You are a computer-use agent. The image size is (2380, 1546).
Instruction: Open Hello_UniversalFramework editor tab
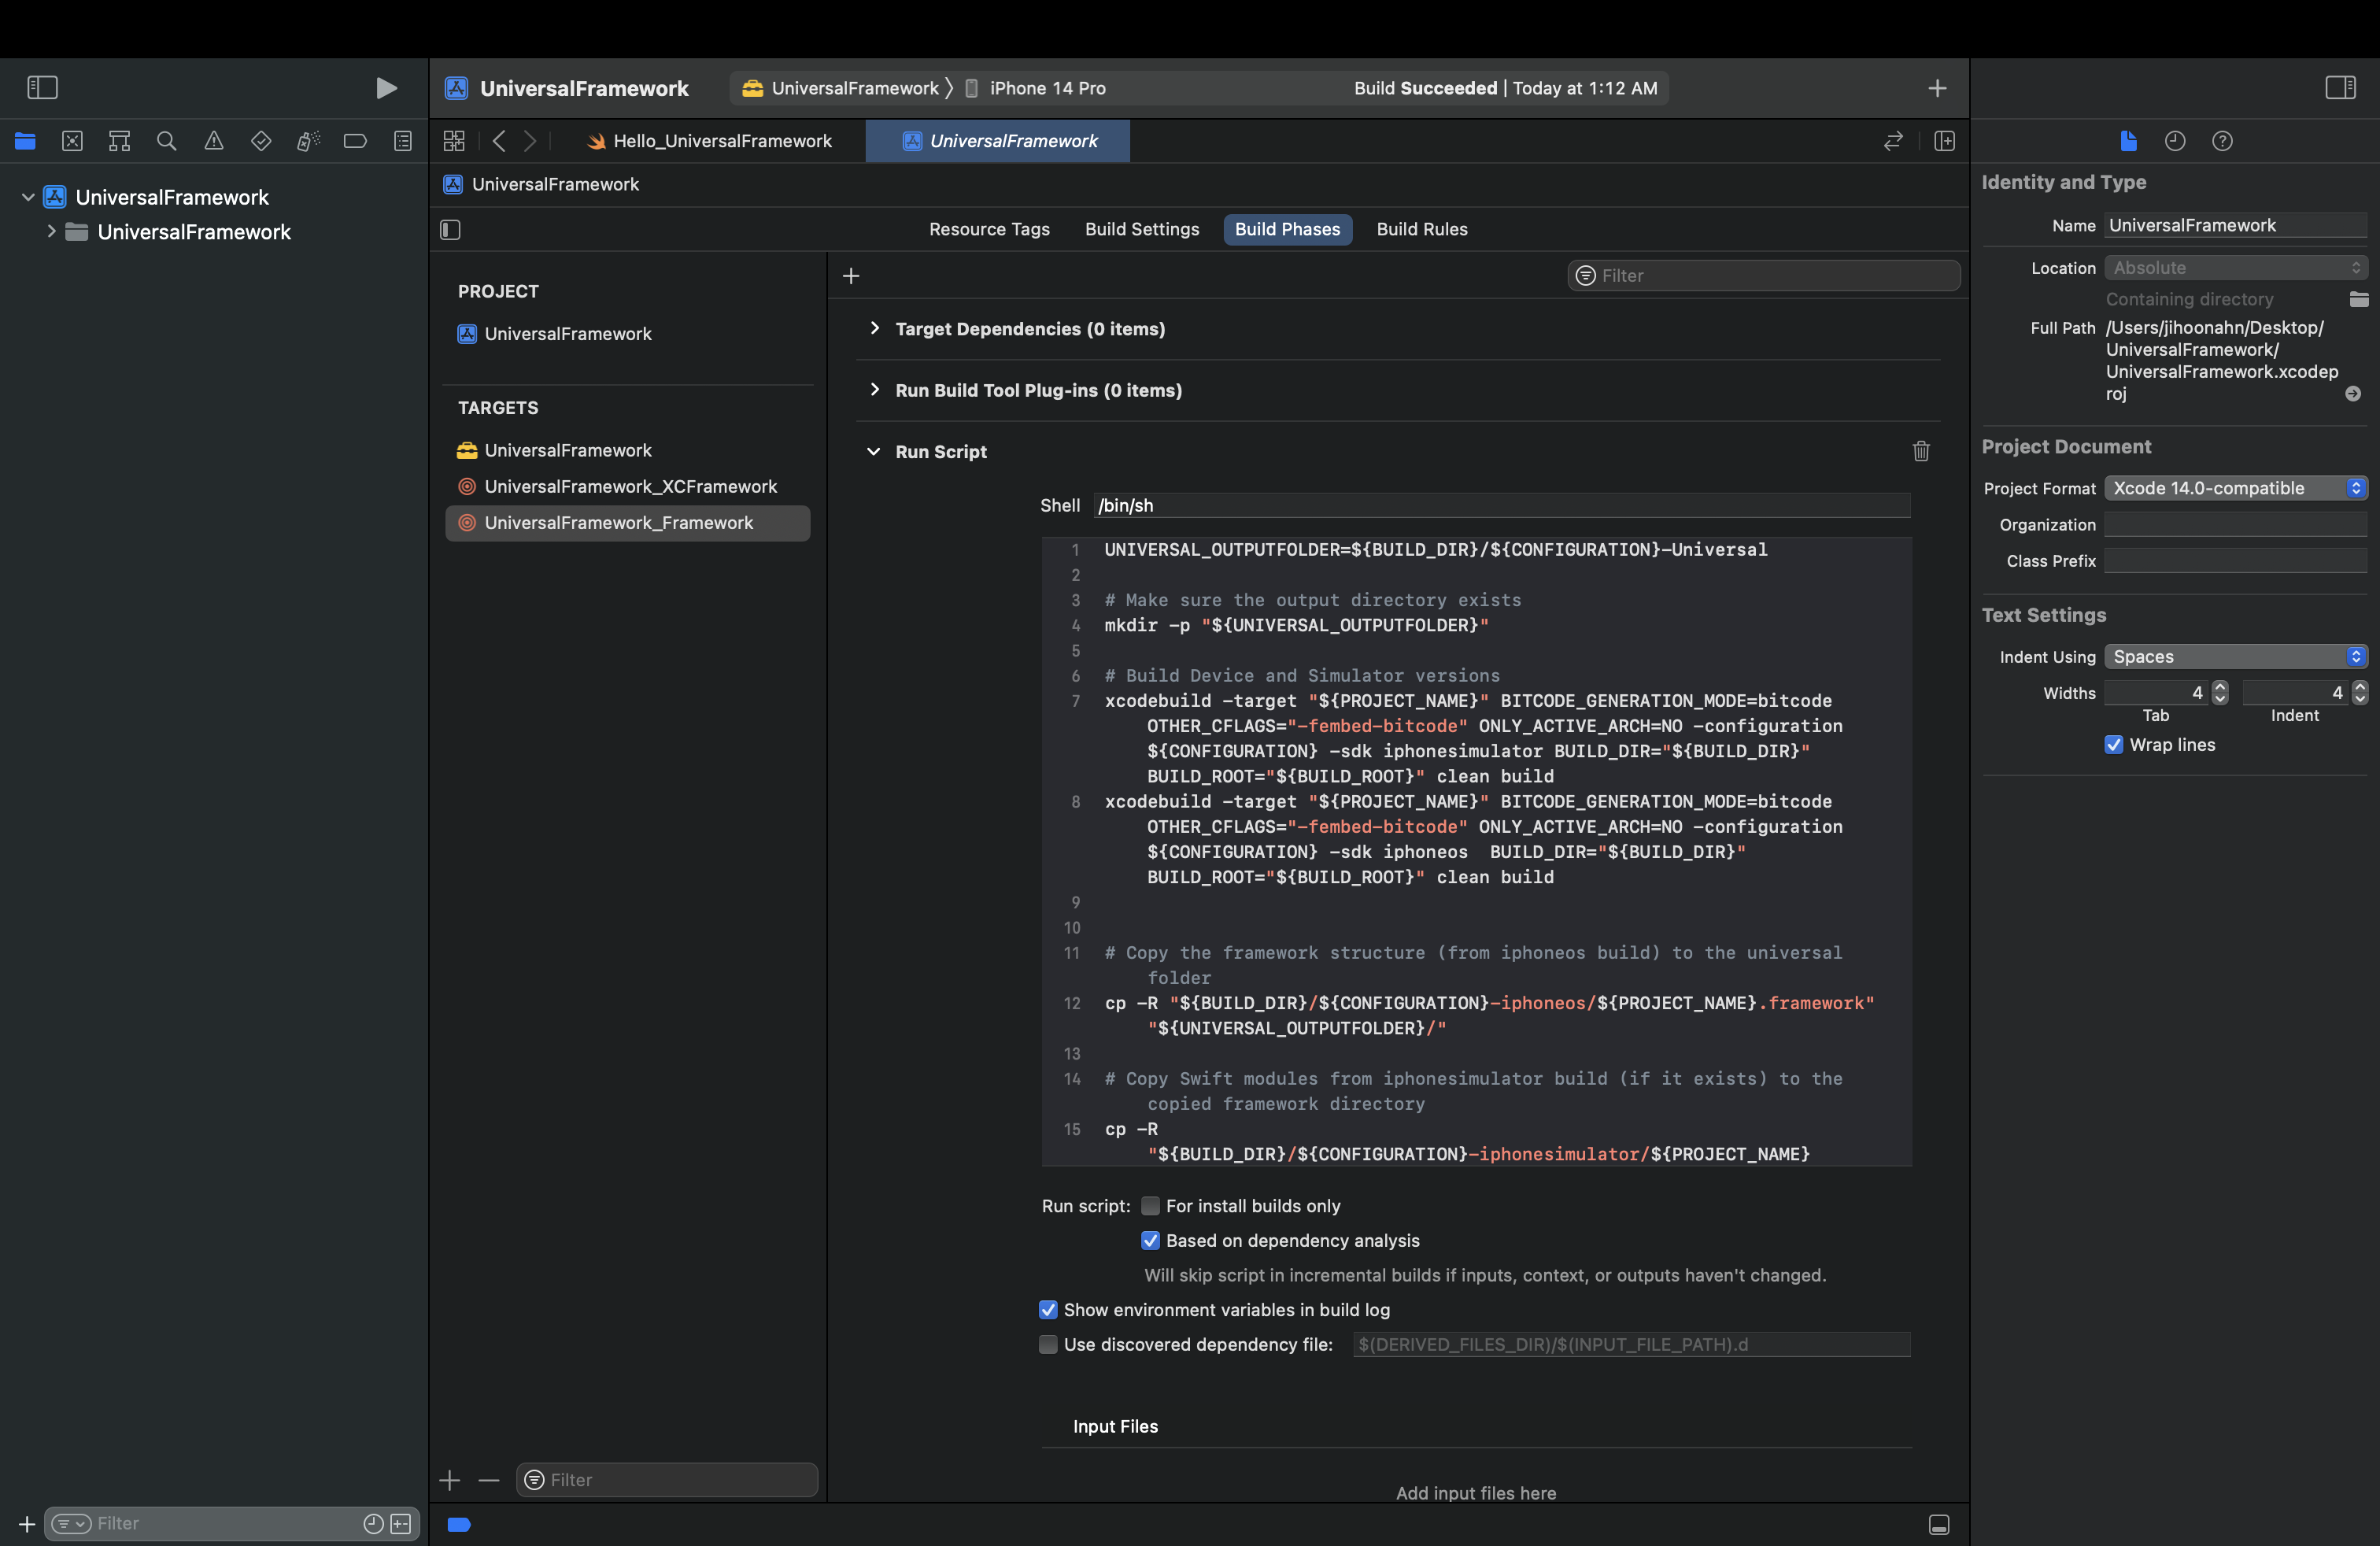710,141
